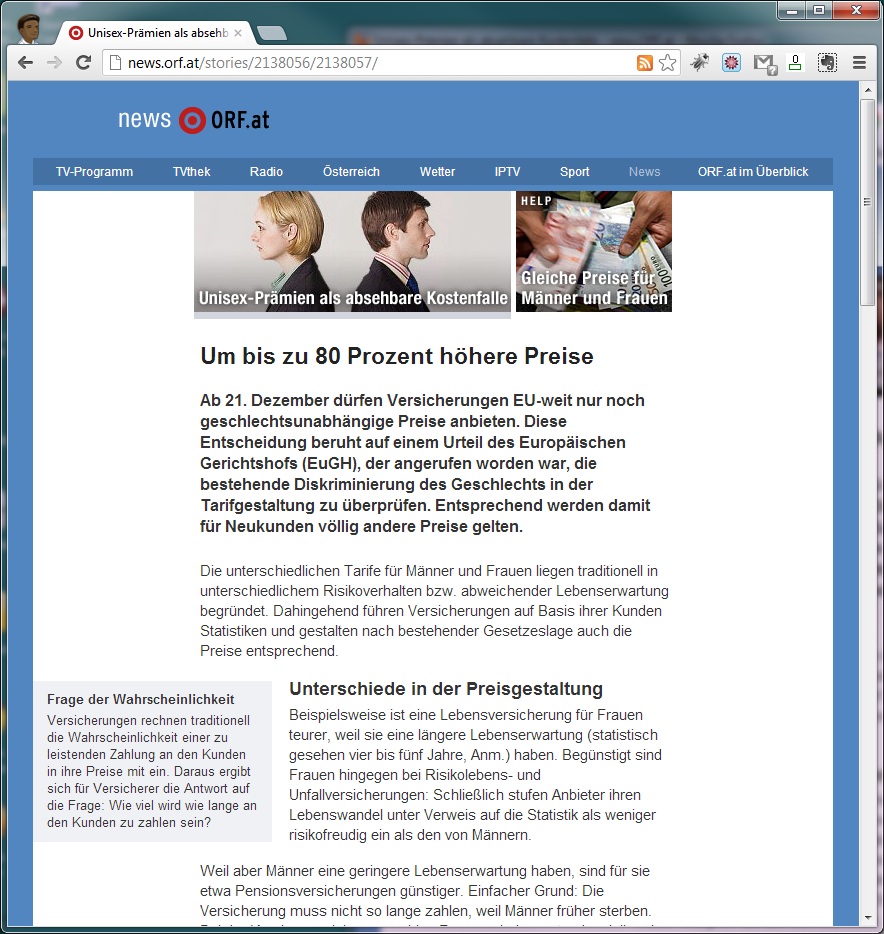The width and height of the screenshot is (884, 934).
Task: Click the paragraph starting 'Weil aber Männer'
Action: [427, 891]
